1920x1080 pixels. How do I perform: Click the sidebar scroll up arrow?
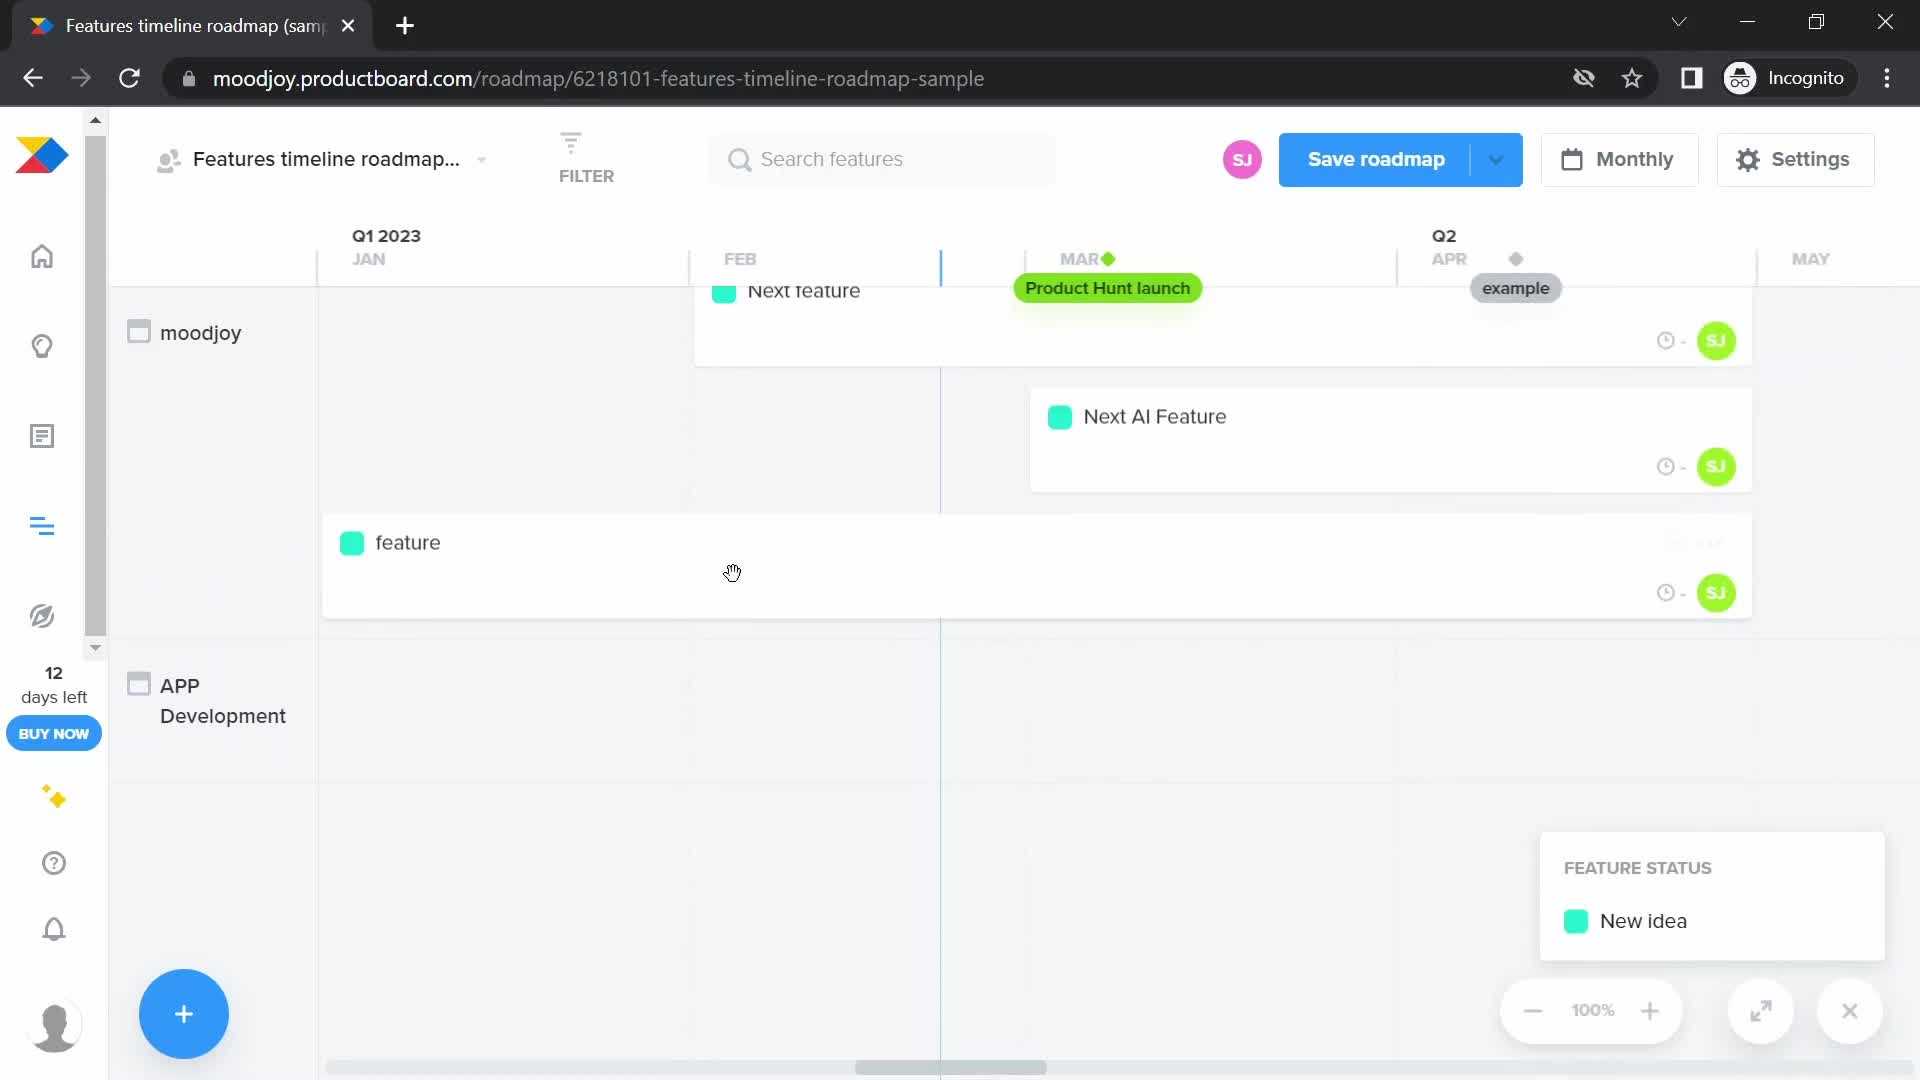tap(95, 120)
